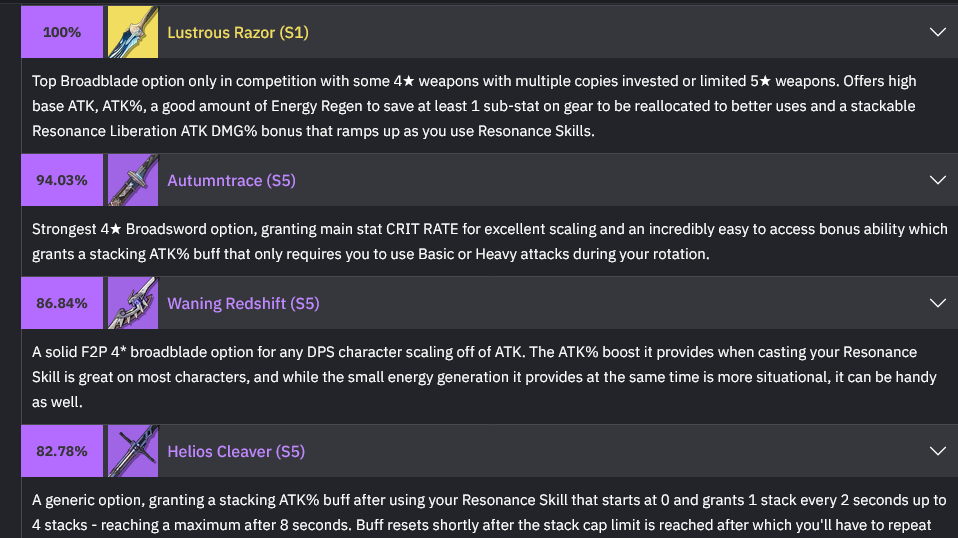This screenshot has width=958, height=538.
Task: Expand the Lustrous Razor (S1) chevron
Action: click(x=937, y=32)
